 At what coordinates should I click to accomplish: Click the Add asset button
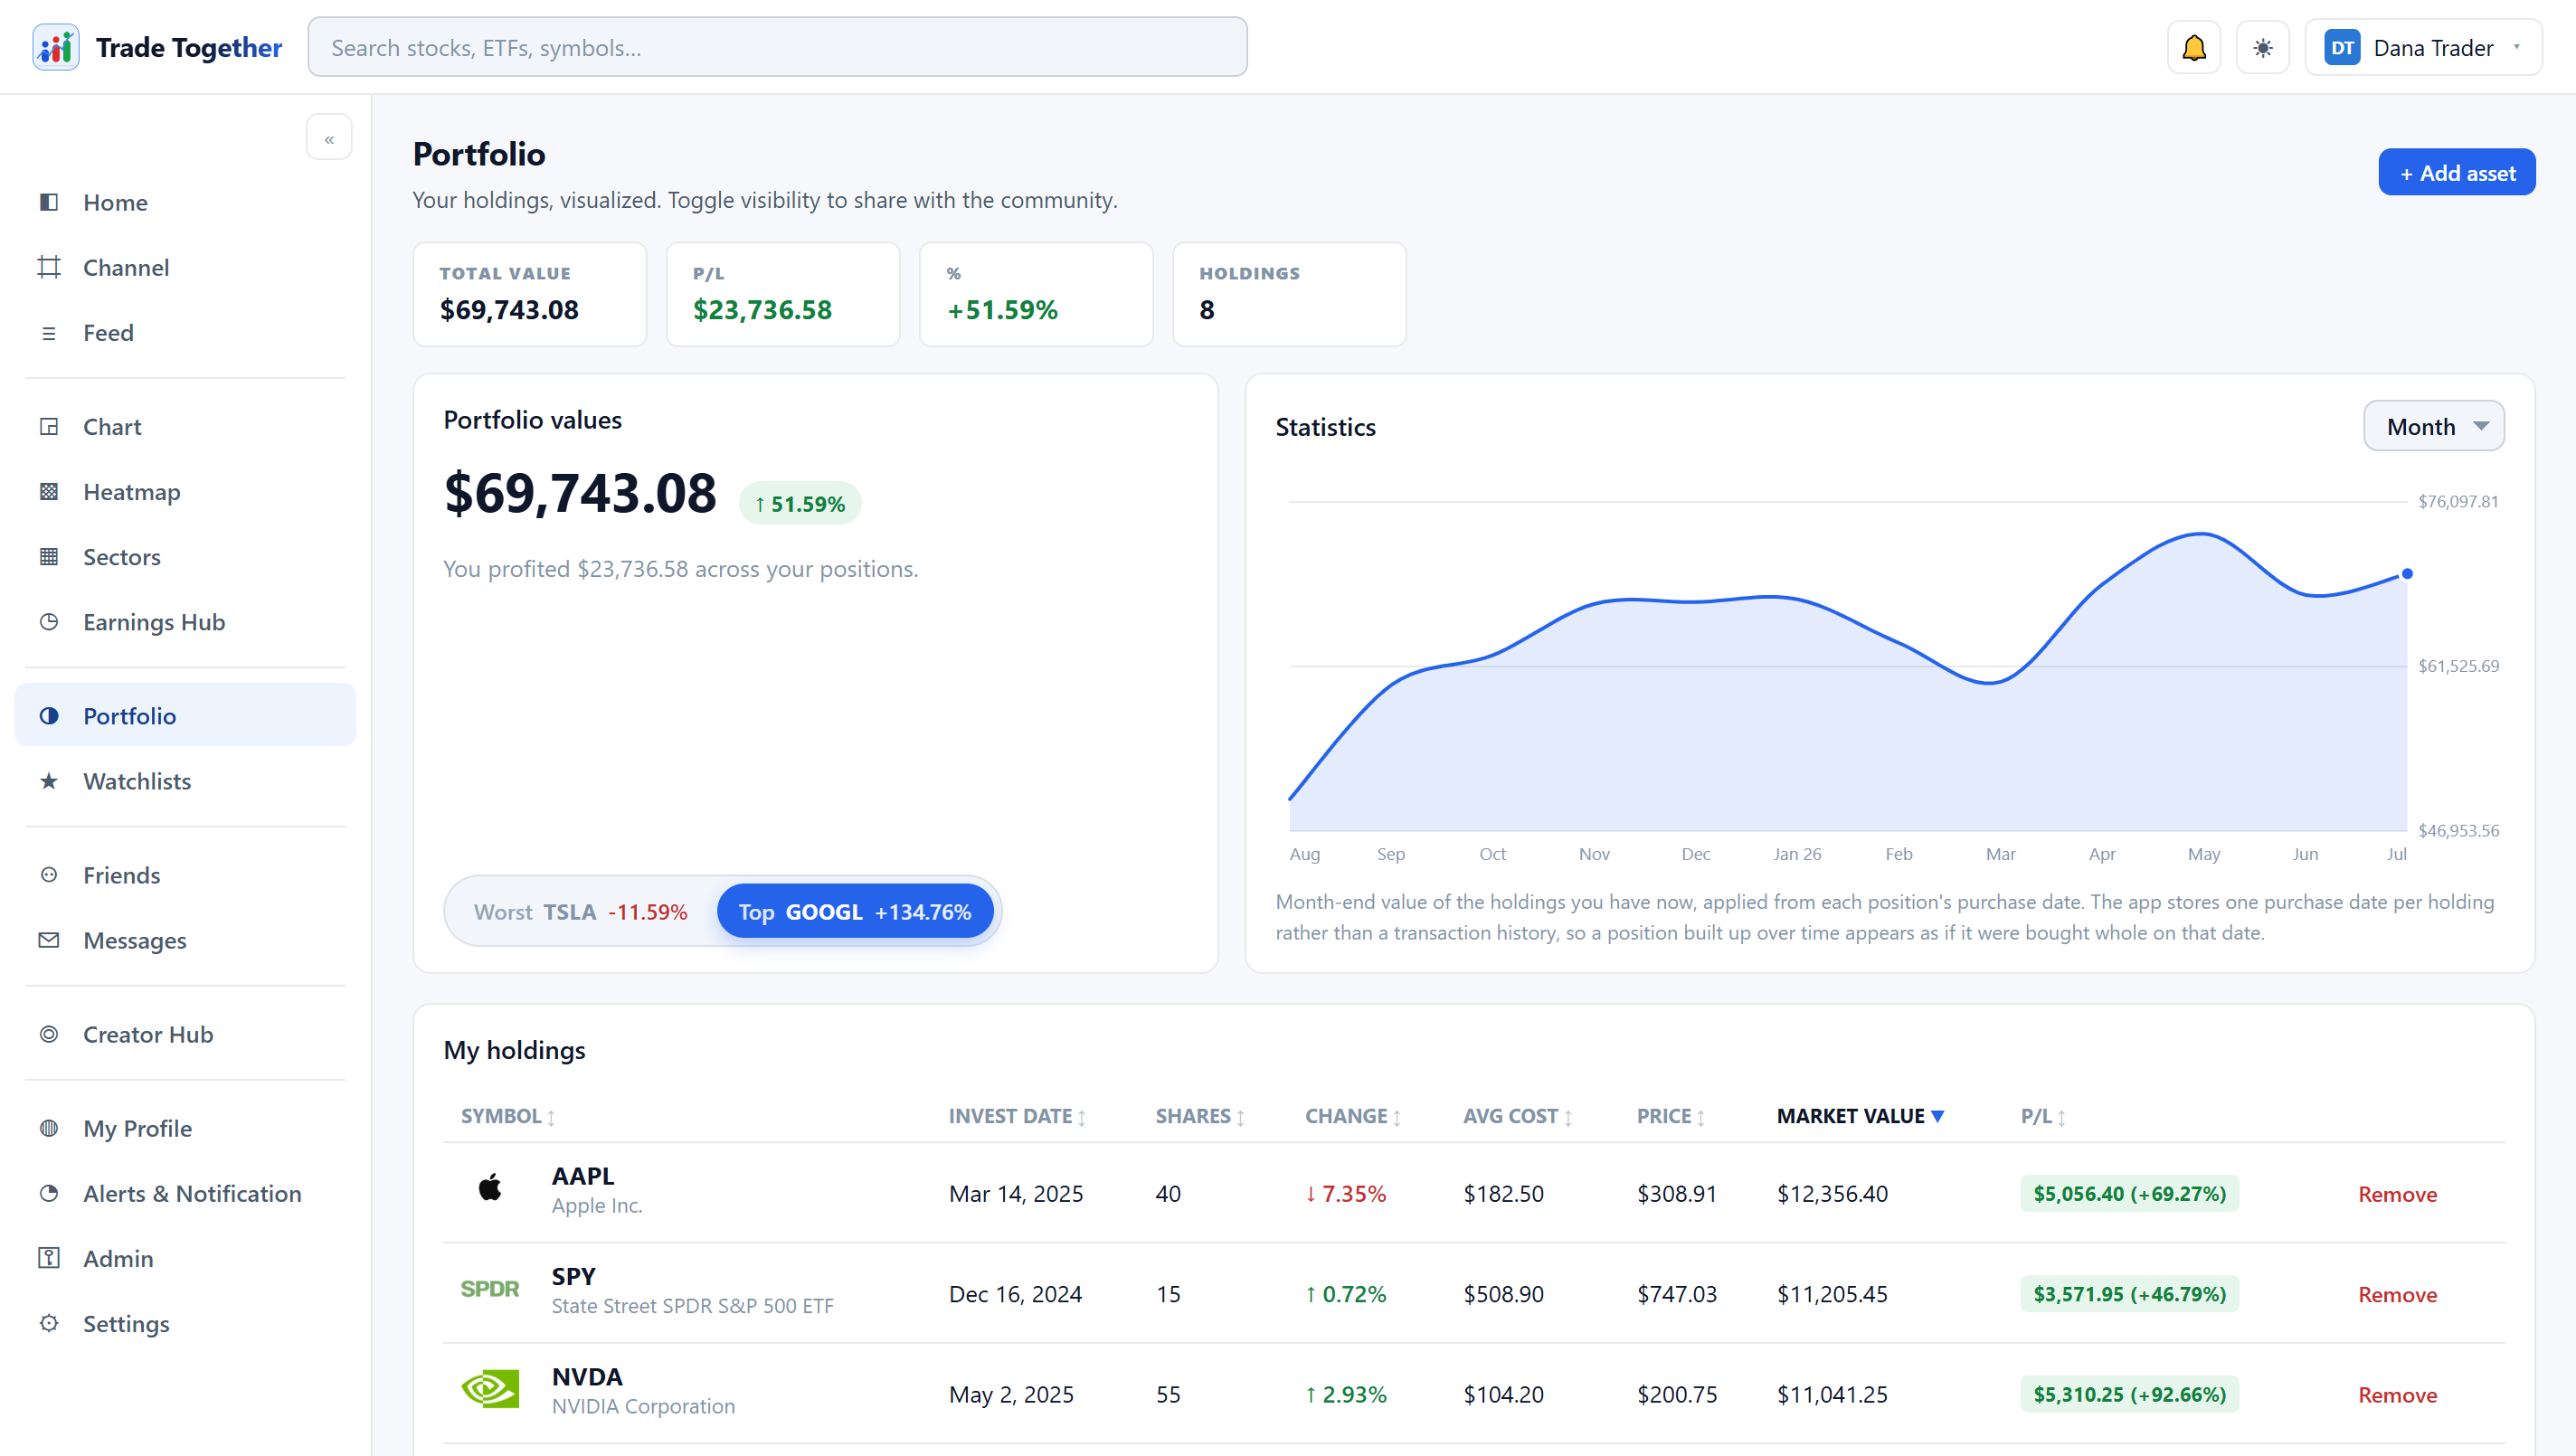click(2456, 172)
